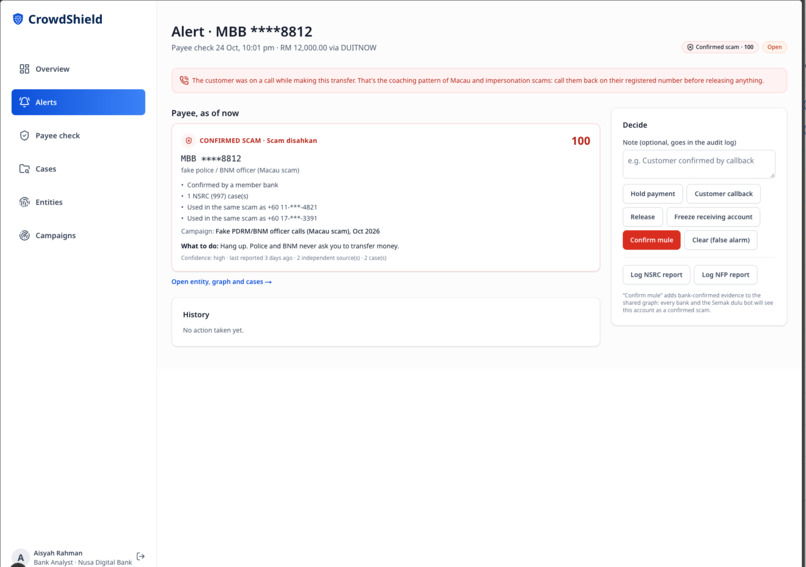This screenshot has width=806, height=567.
Task: Click the Confidence: high metadata line
Action: point(283,258)
